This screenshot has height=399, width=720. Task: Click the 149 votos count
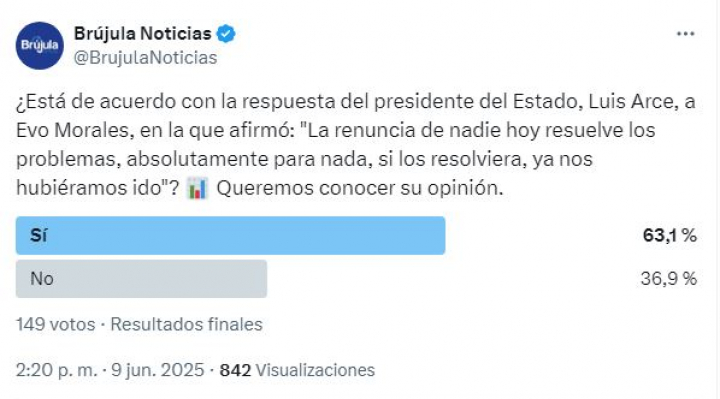tap(56, 324)
